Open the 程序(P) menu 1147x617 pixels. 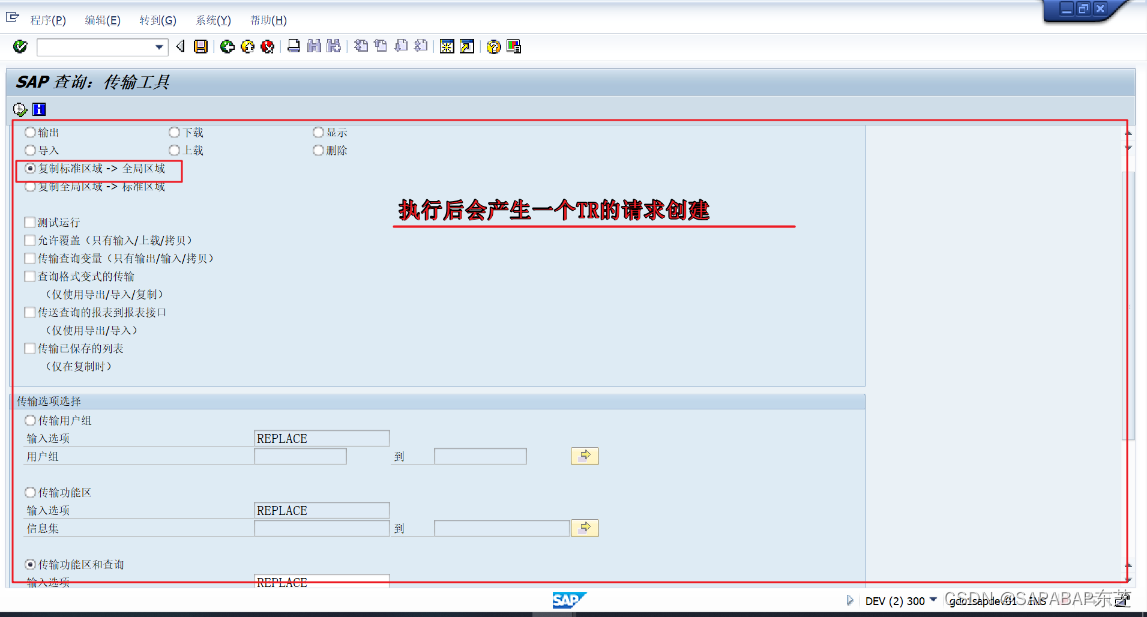pos(48,20)
